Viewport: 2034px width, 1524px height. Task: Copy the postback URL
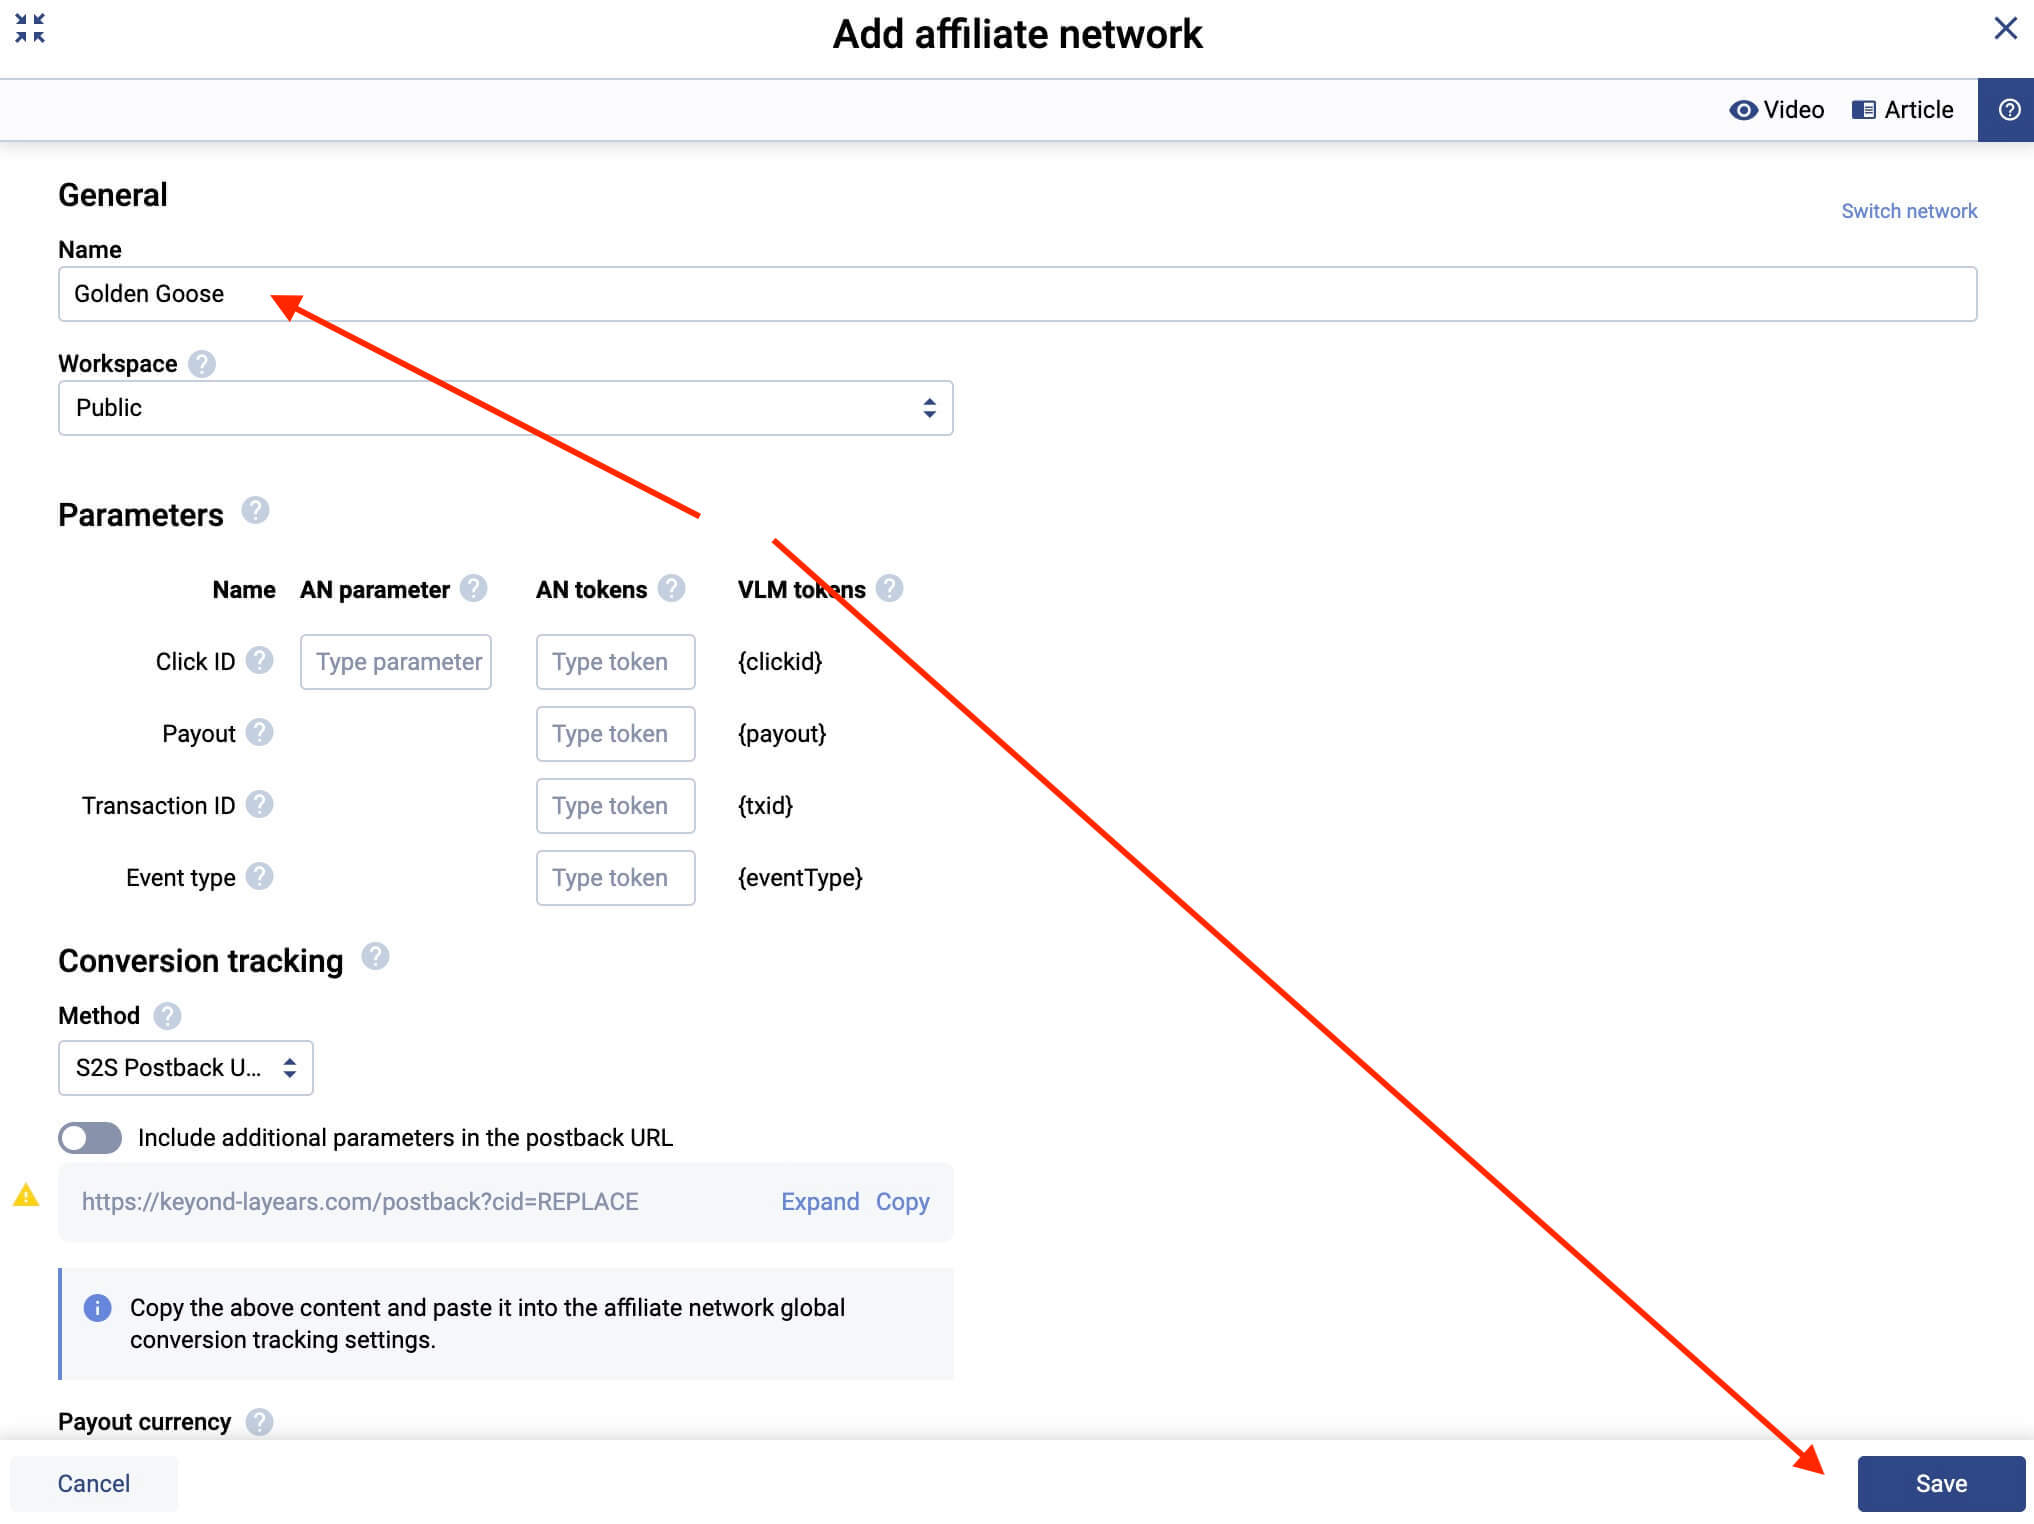(x=902, y=1202)
